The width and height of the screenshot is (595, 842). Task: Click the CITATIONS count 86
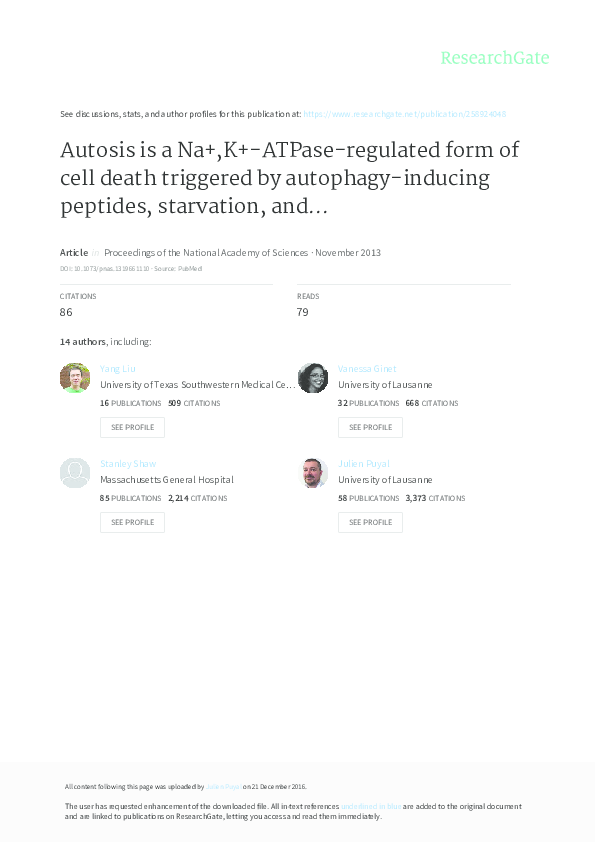click(67, 312)
